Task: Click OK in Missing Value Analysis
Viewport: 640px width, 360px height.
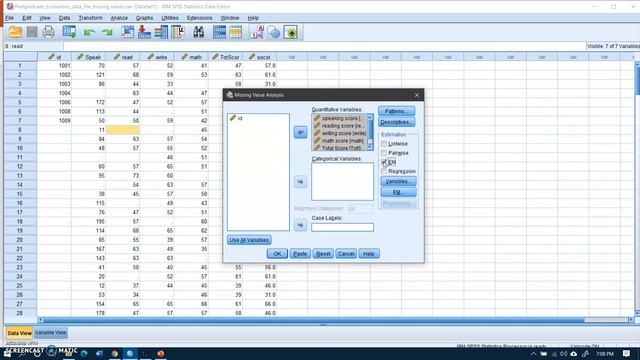Action: 277,254
